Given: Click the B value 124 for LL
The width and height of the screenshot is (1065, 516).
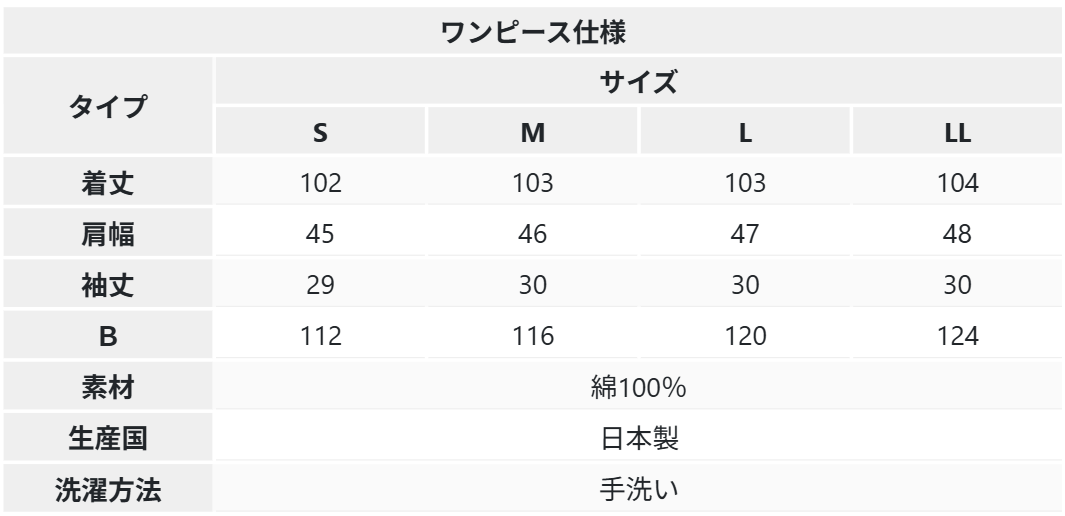Looking at the screenshot, I should coord(957,338).
